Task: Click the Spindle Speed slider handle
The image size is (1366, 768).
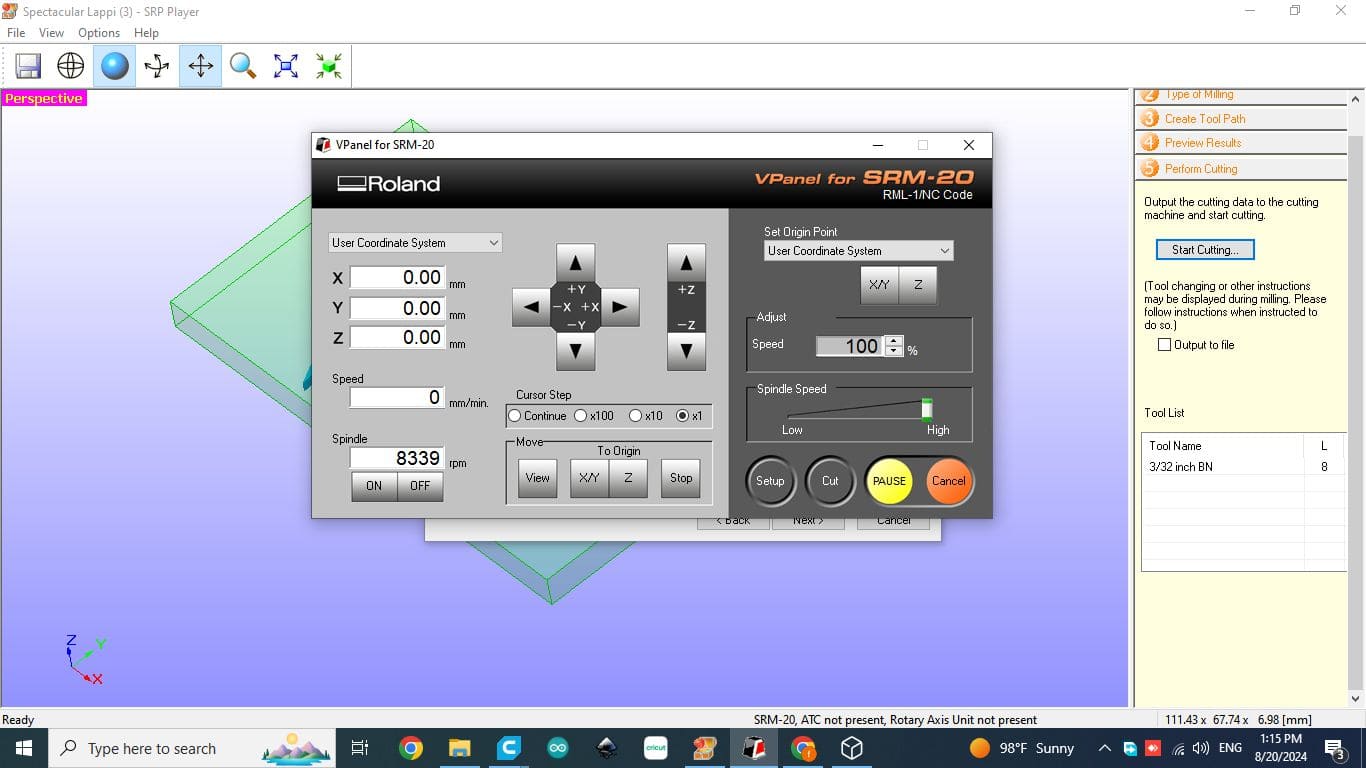Action: click(x=927, y=408)
